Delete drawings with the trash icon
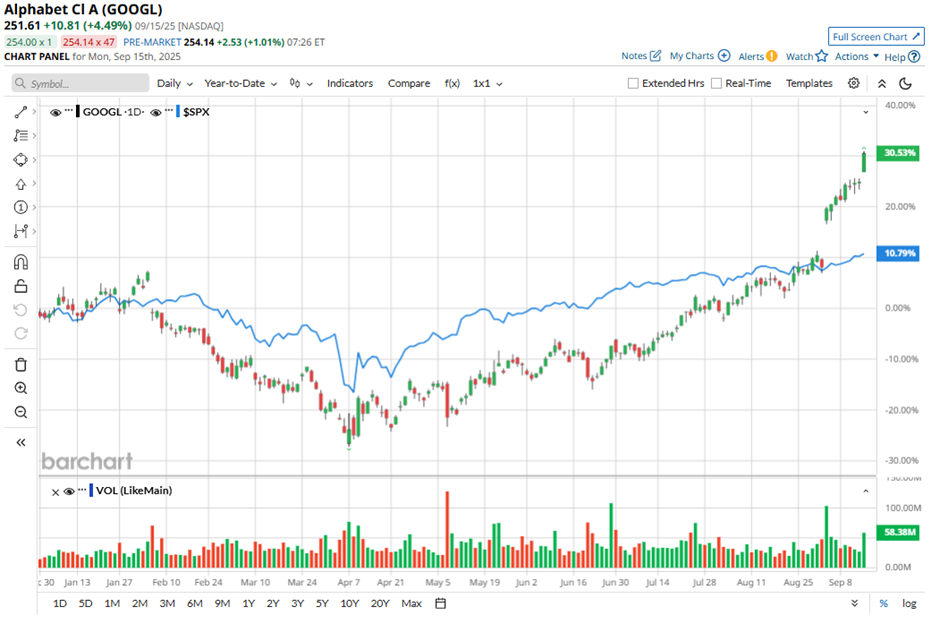The height and width of the screenshot is (624, 940). [x=20, y=364]
